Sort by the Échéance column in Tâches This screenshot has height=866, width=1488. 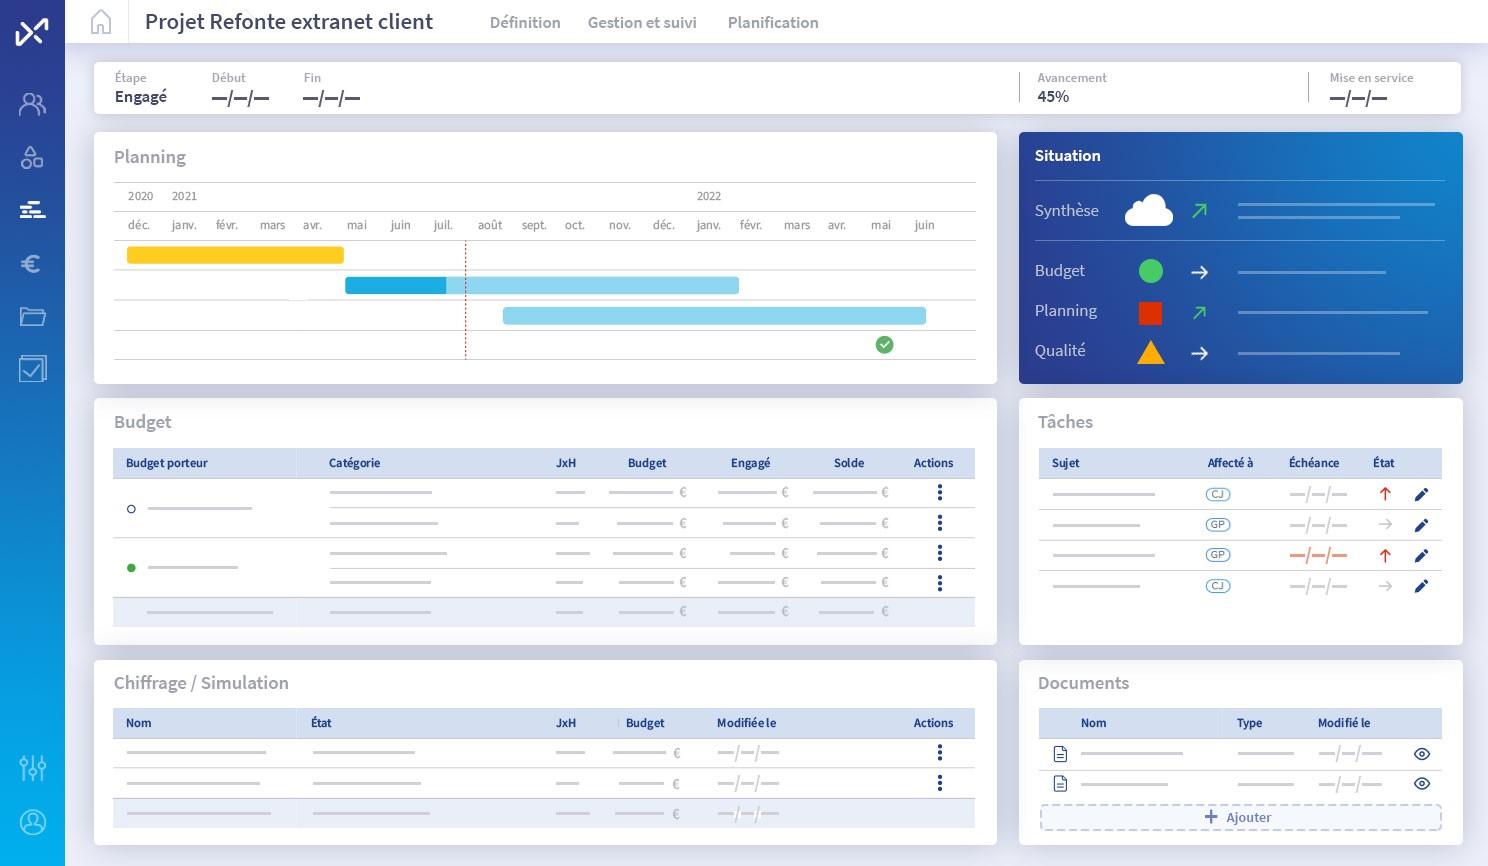tap(1313, 463)
